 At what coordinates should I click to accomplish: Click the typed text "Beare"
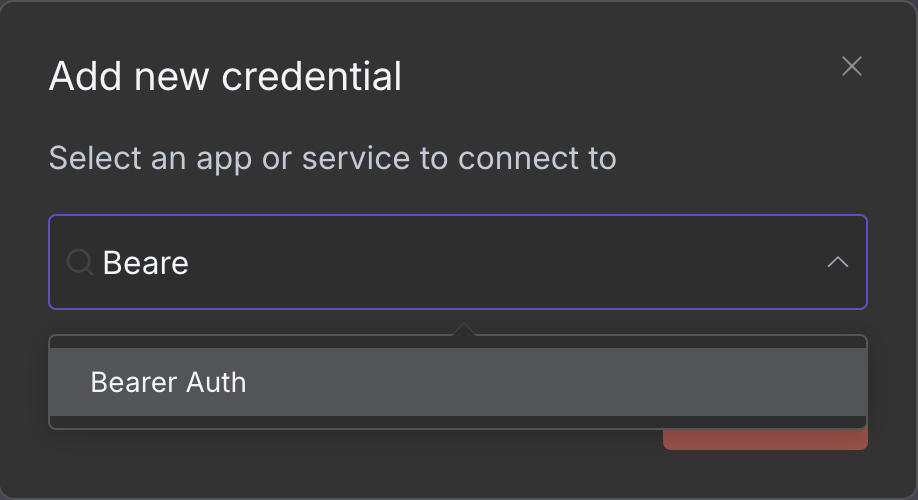tap(146, 263)
